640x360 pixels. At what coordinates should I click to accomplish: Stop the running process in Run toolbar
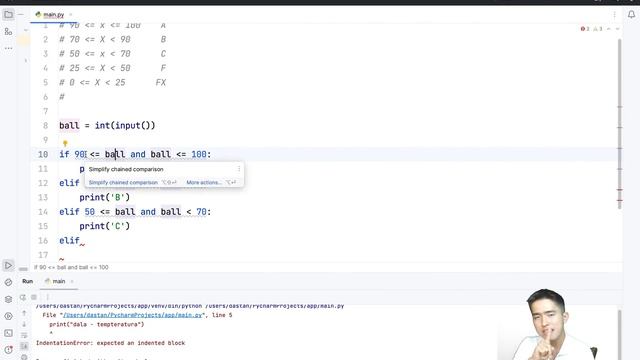pos(34,297)
